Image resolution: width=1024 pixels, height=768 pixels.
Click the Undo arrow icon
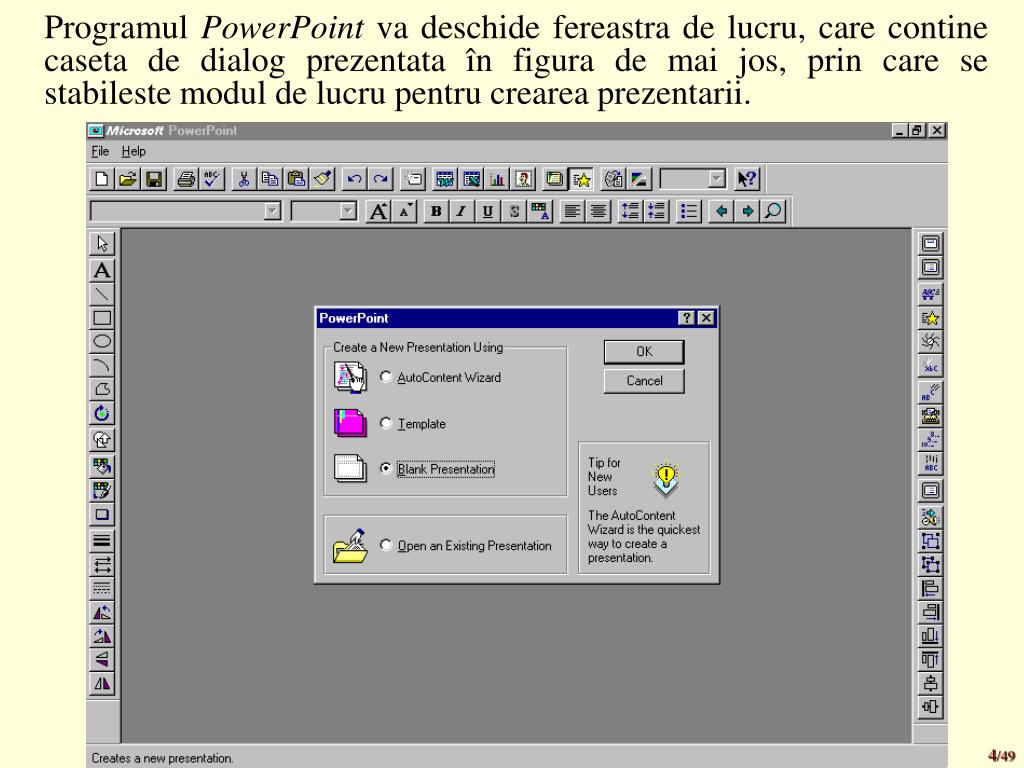coord(354,179)
